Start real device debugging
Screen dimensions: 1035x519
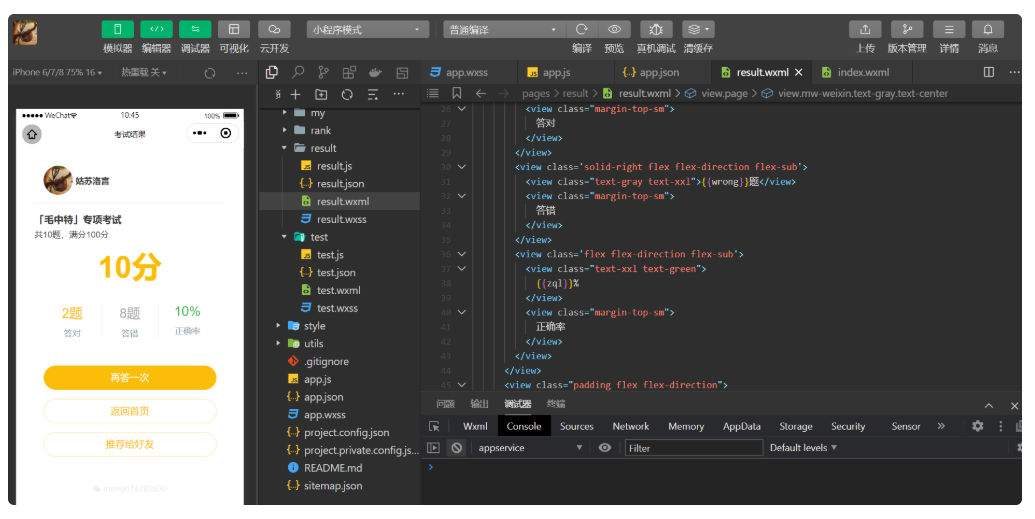click(x=655, y=29)
